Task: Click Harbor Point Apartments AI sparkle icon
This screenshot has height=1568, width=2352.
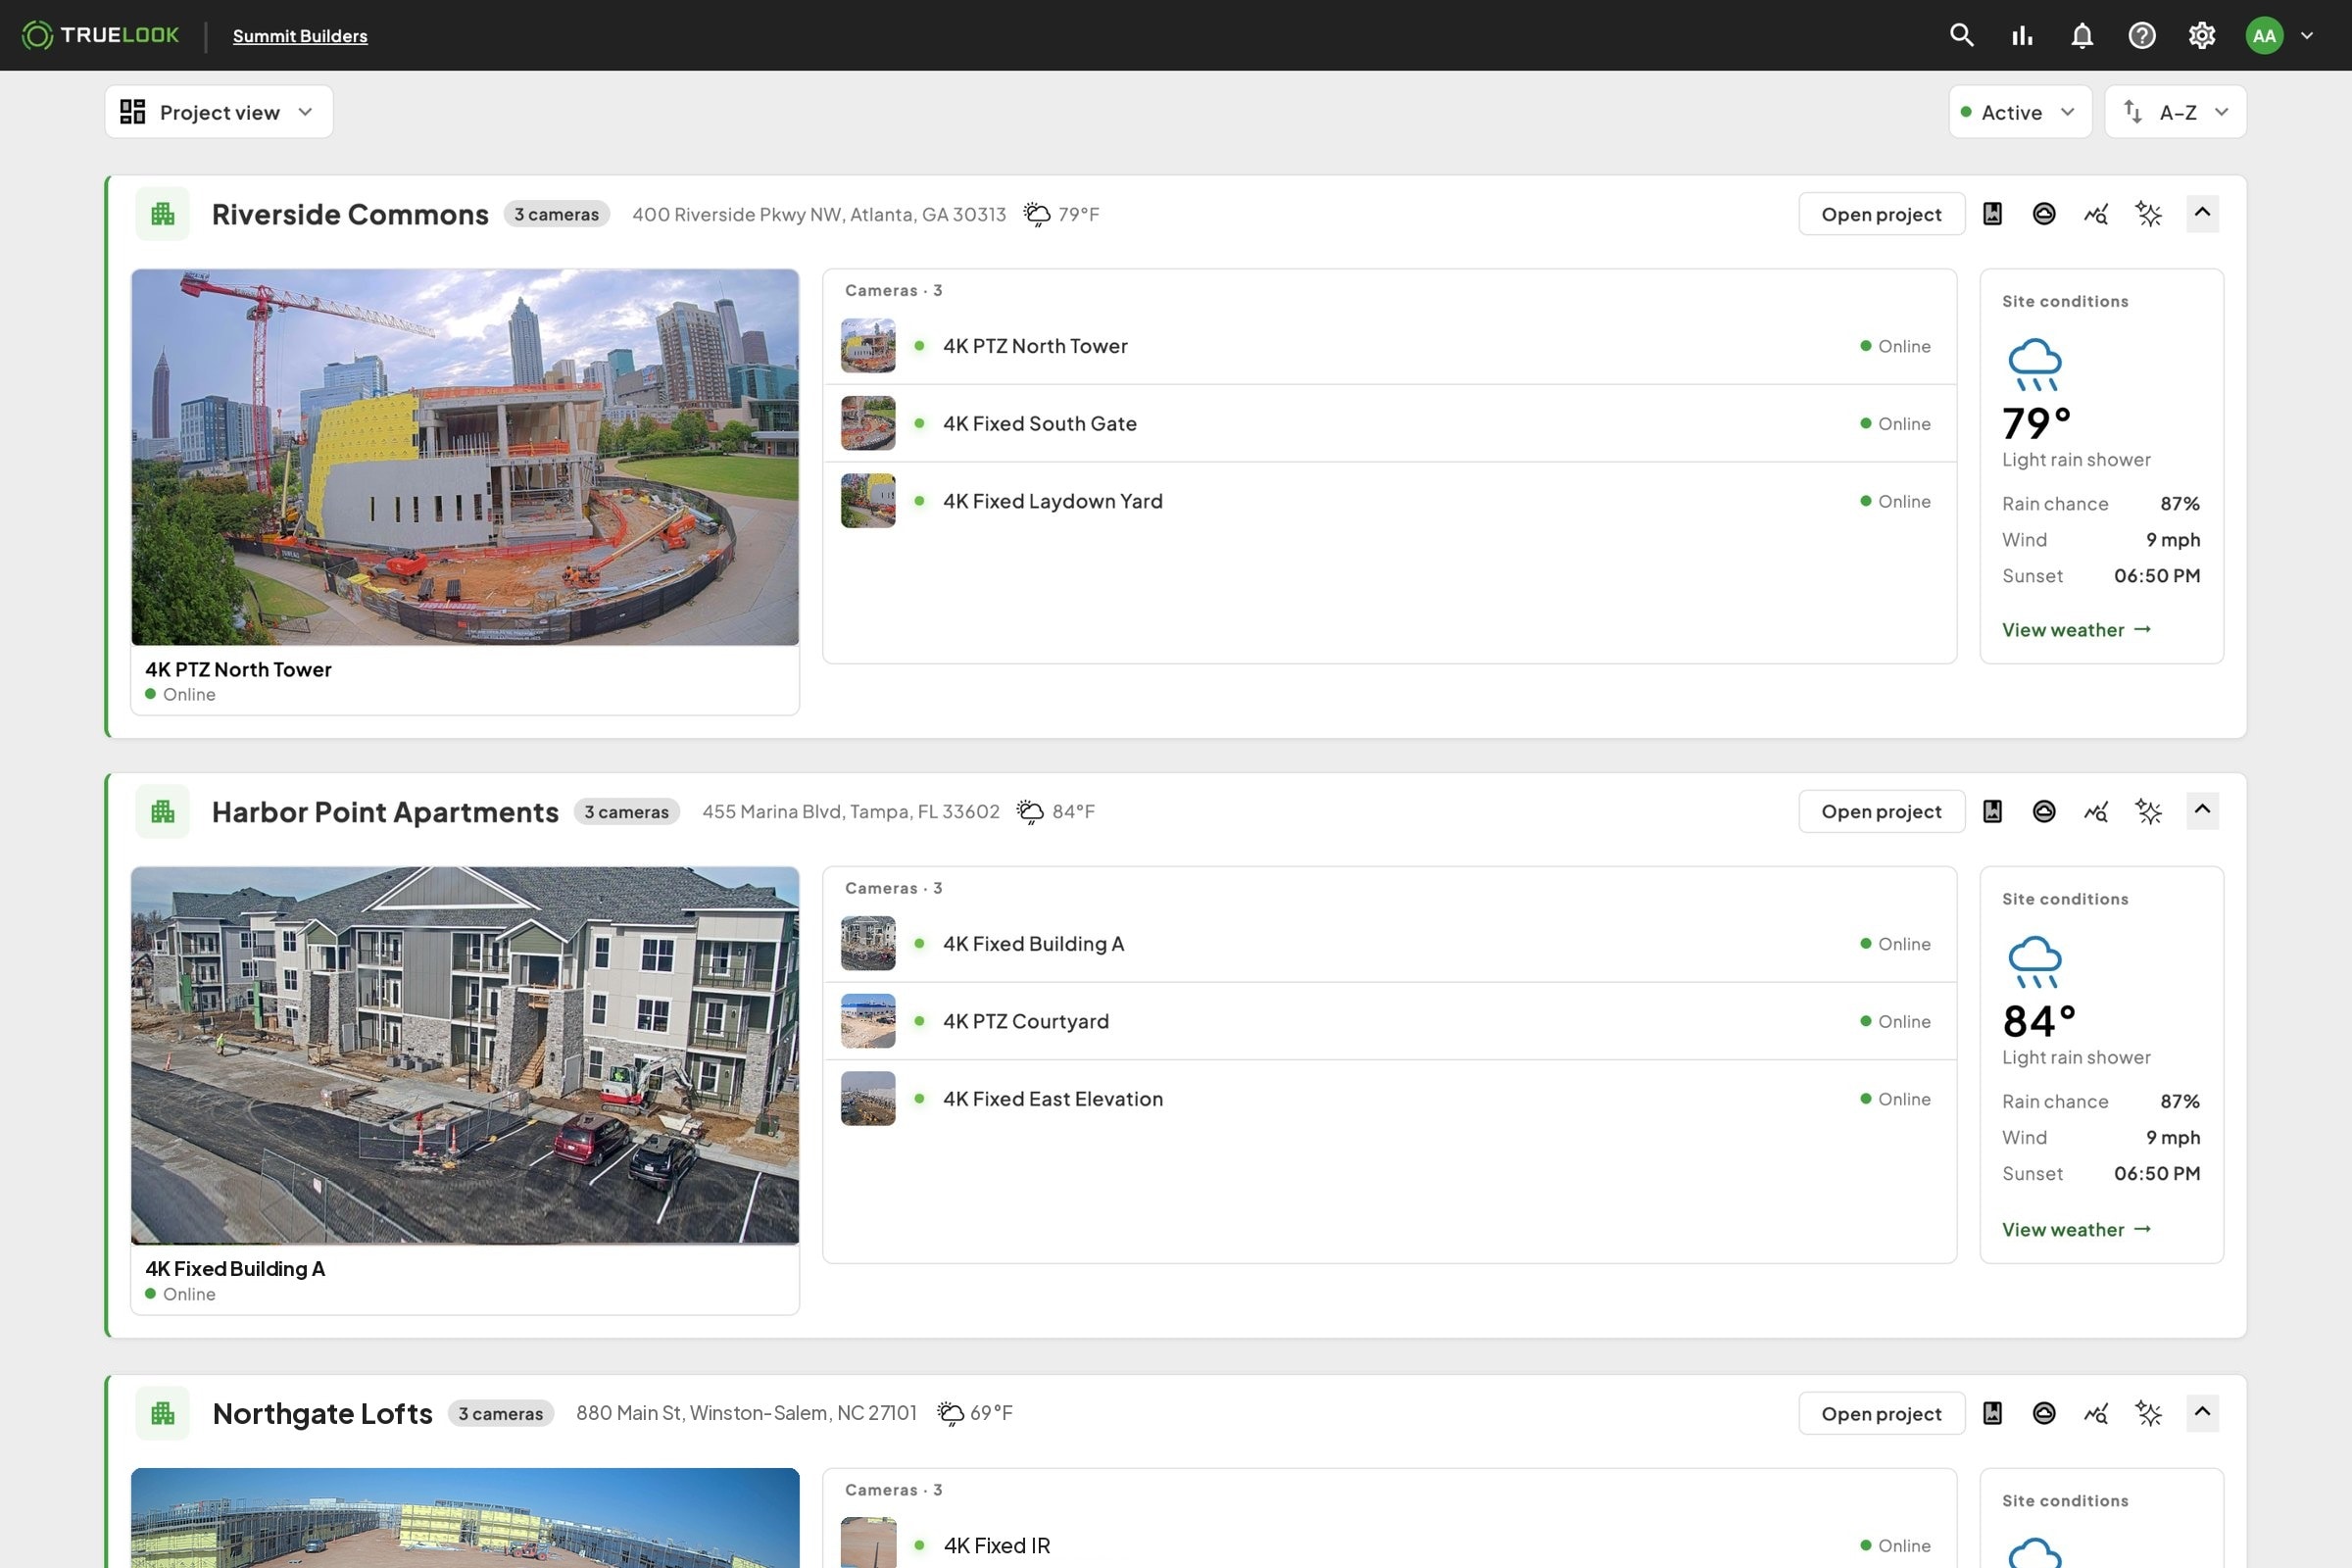Action: [x=2148, y=811]
